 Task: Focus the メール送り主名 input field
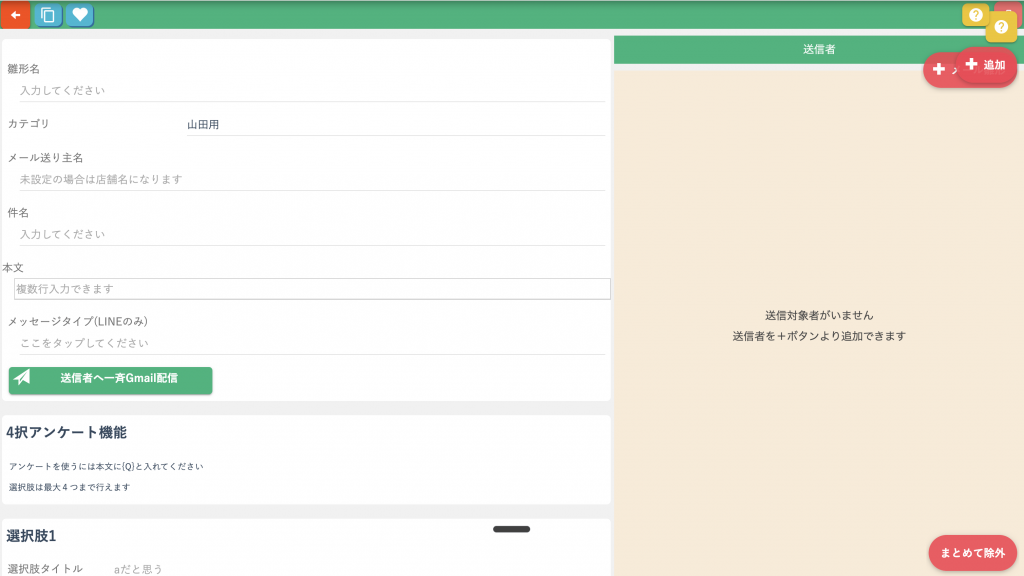pyautogui.click(x=312, y=179)
